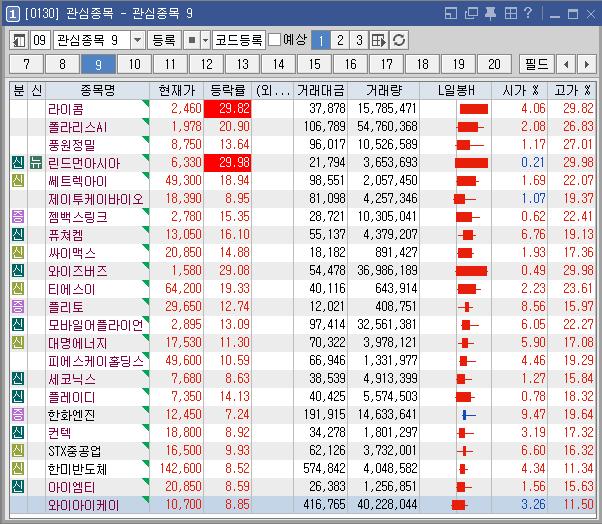Click the refresh icon in the toolbar
This screenshot has height=524, width=602.
399,40
